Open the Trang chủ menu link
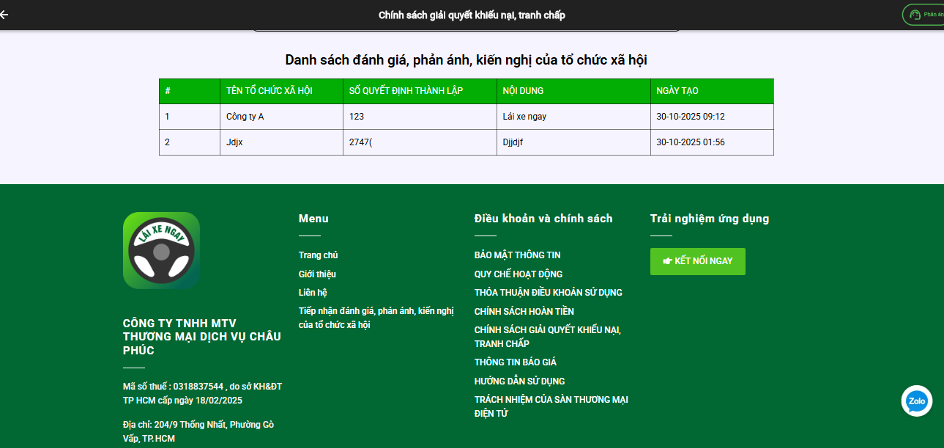944x448 pixels. click(x=318, y=255)
